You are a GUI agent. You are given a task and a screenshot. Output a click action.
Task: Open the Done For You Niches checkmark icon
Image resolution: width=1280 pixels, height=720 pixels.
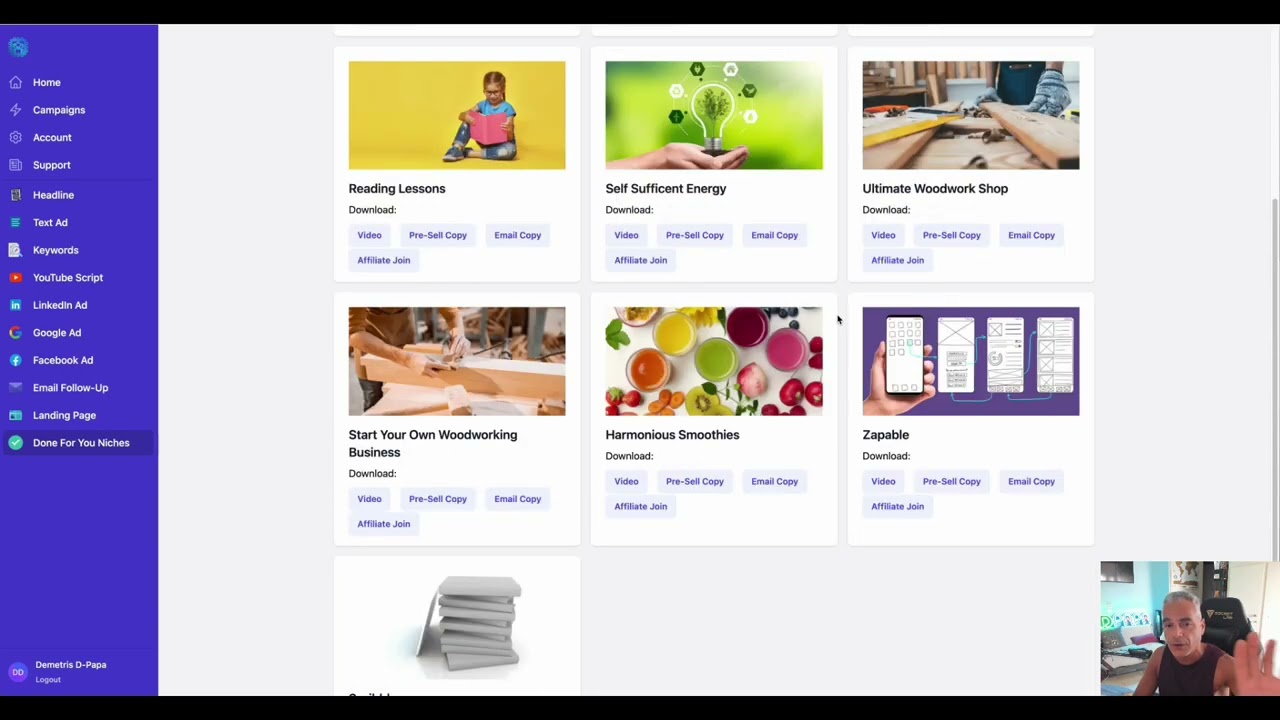point(15,443)
